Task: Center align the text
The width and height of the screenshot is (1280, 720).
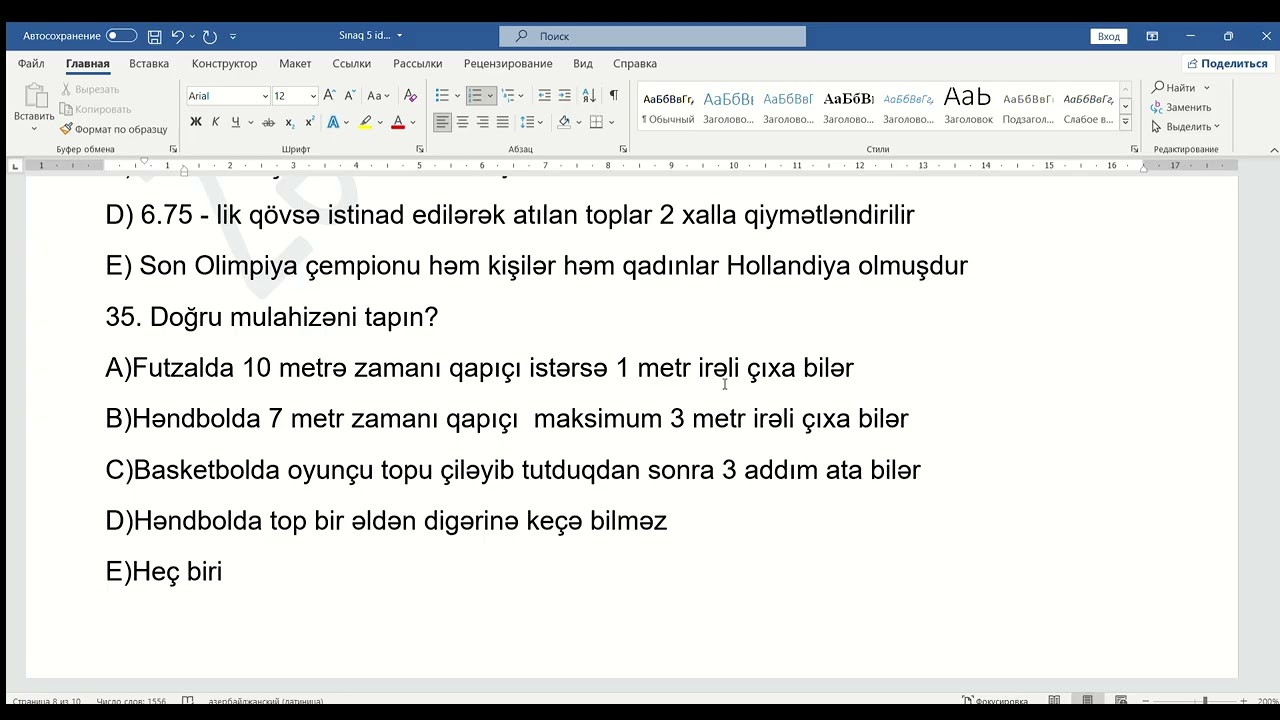Action: [462, 122]
